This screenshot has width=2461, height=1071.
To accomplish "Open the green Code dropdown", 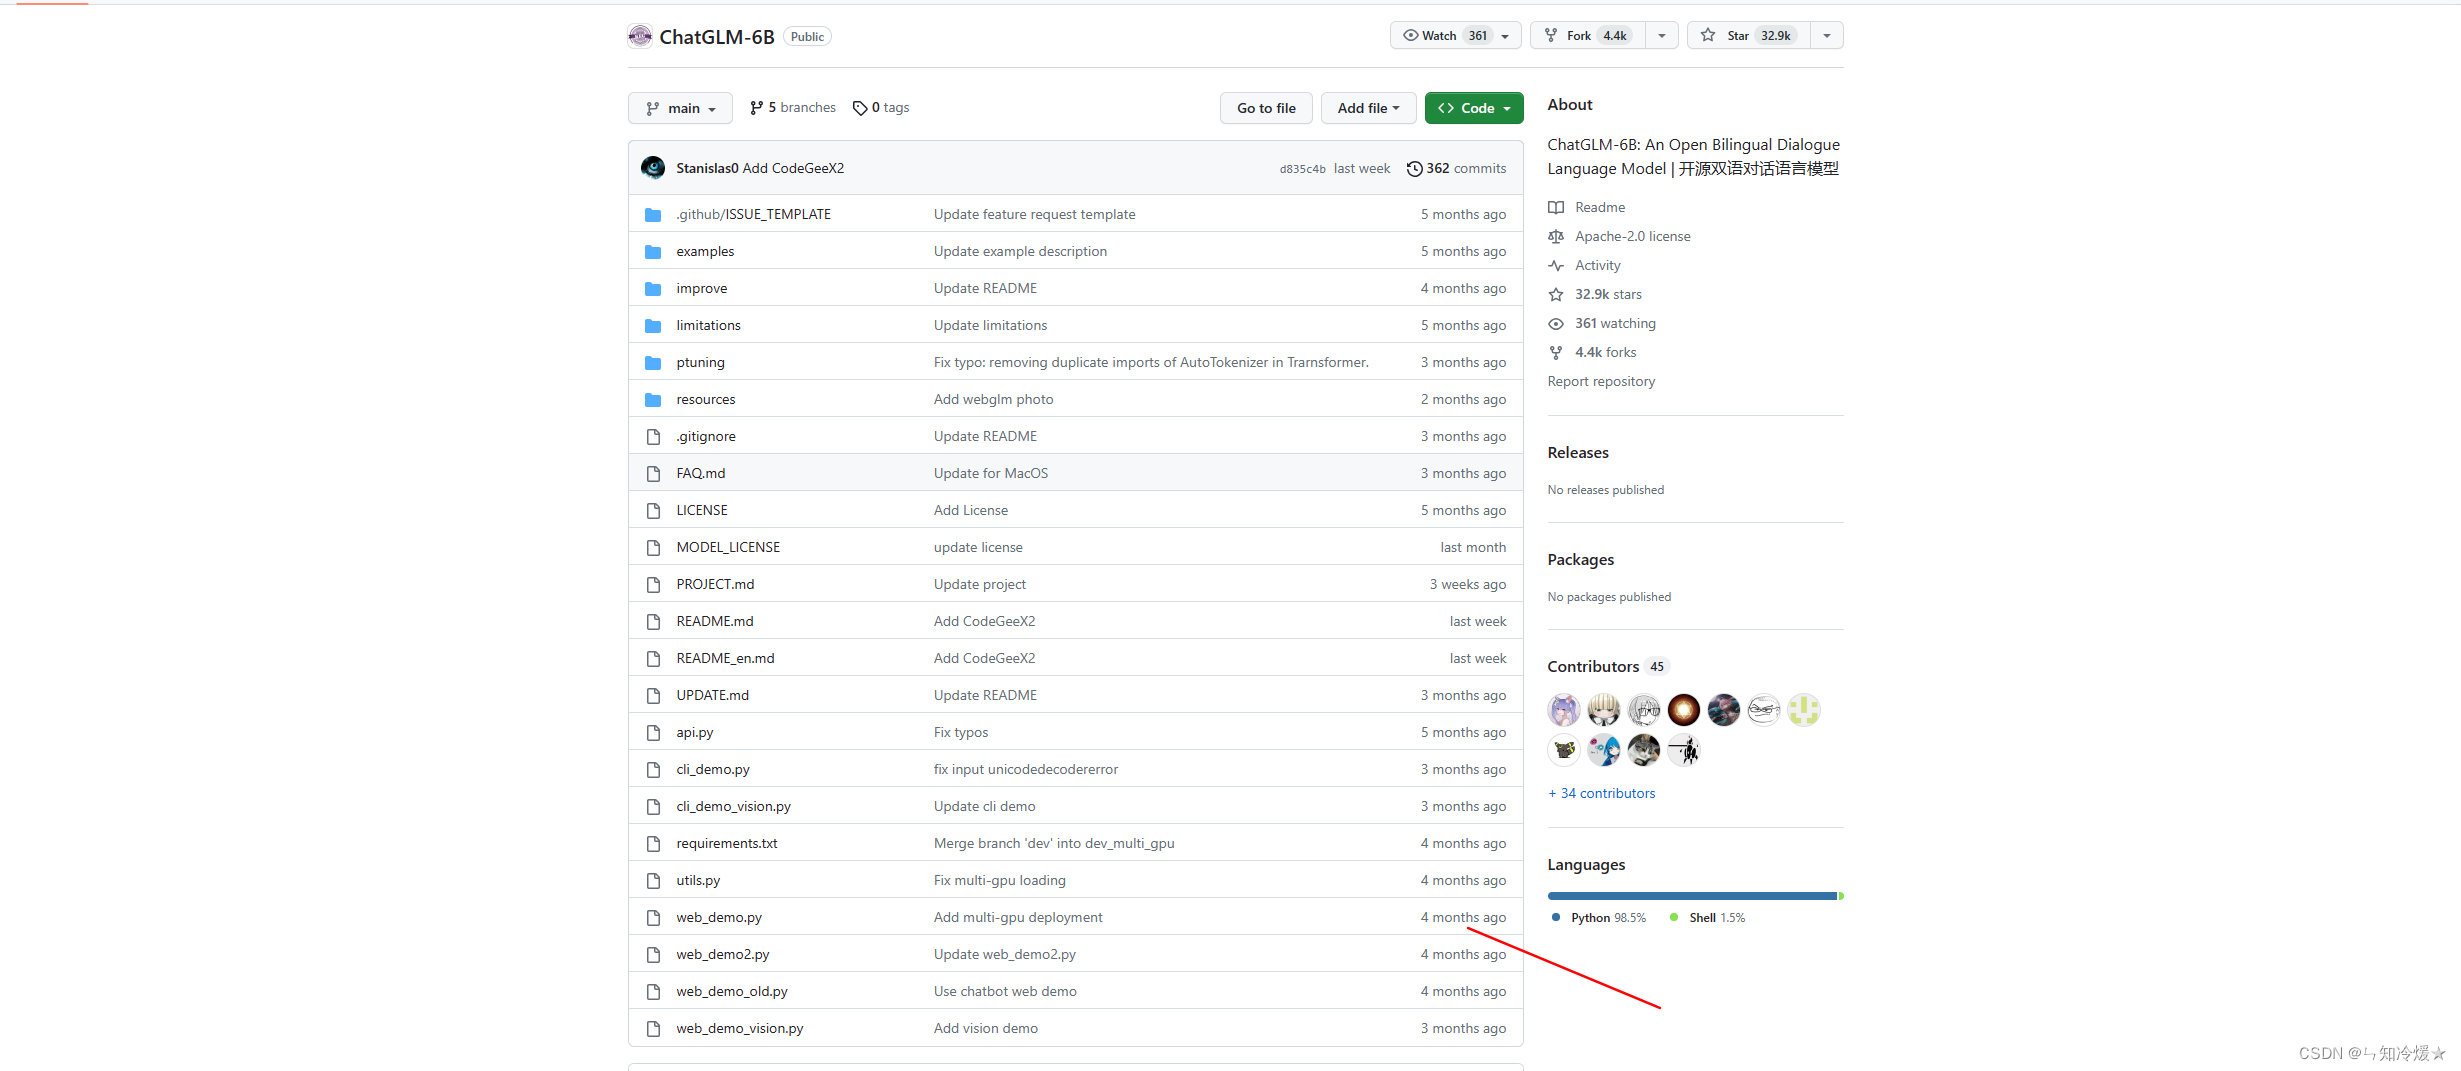I will [1474, 108].
